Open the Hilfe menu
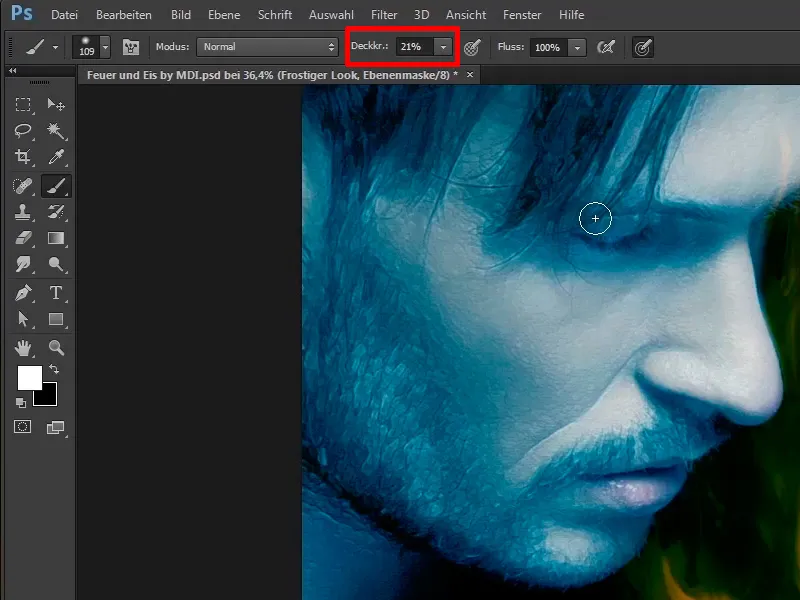Screen dimensions: 800x600 click(571, 15)
